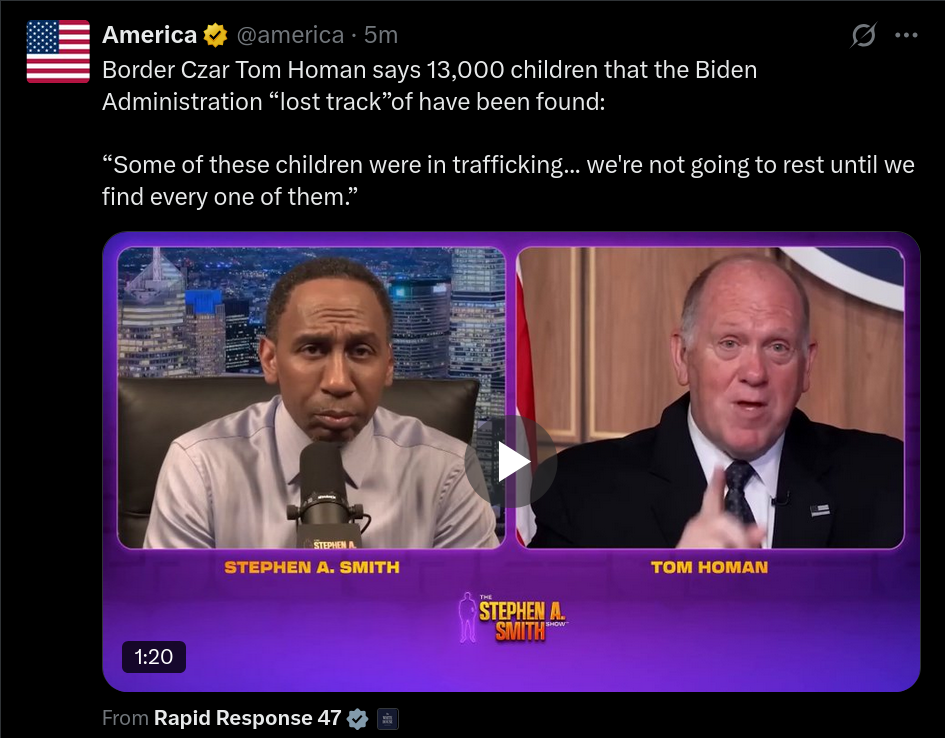
Task: Open the post via the 5m timestamp
Action: [381, 35]
